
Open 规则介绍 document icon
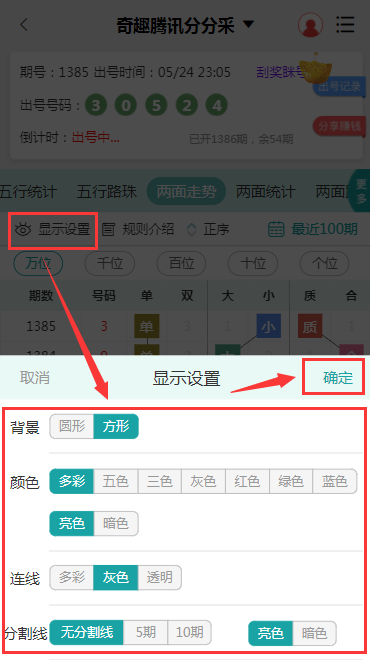[109, 230]
